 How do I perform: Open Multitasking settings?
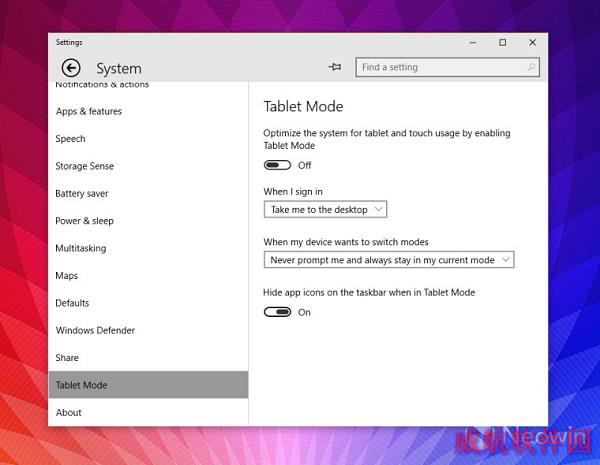[148, 248]
